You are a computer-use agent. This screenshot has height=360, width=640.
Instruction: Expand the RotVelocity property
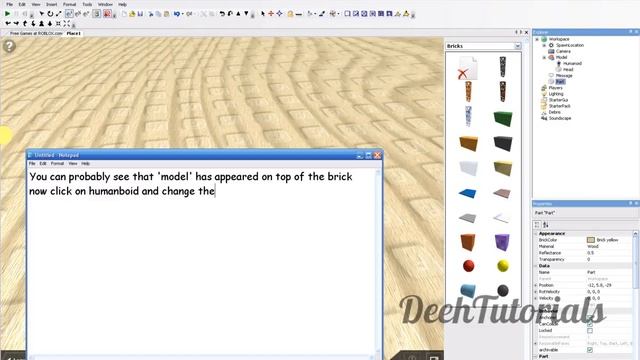(x=536, y=292)
